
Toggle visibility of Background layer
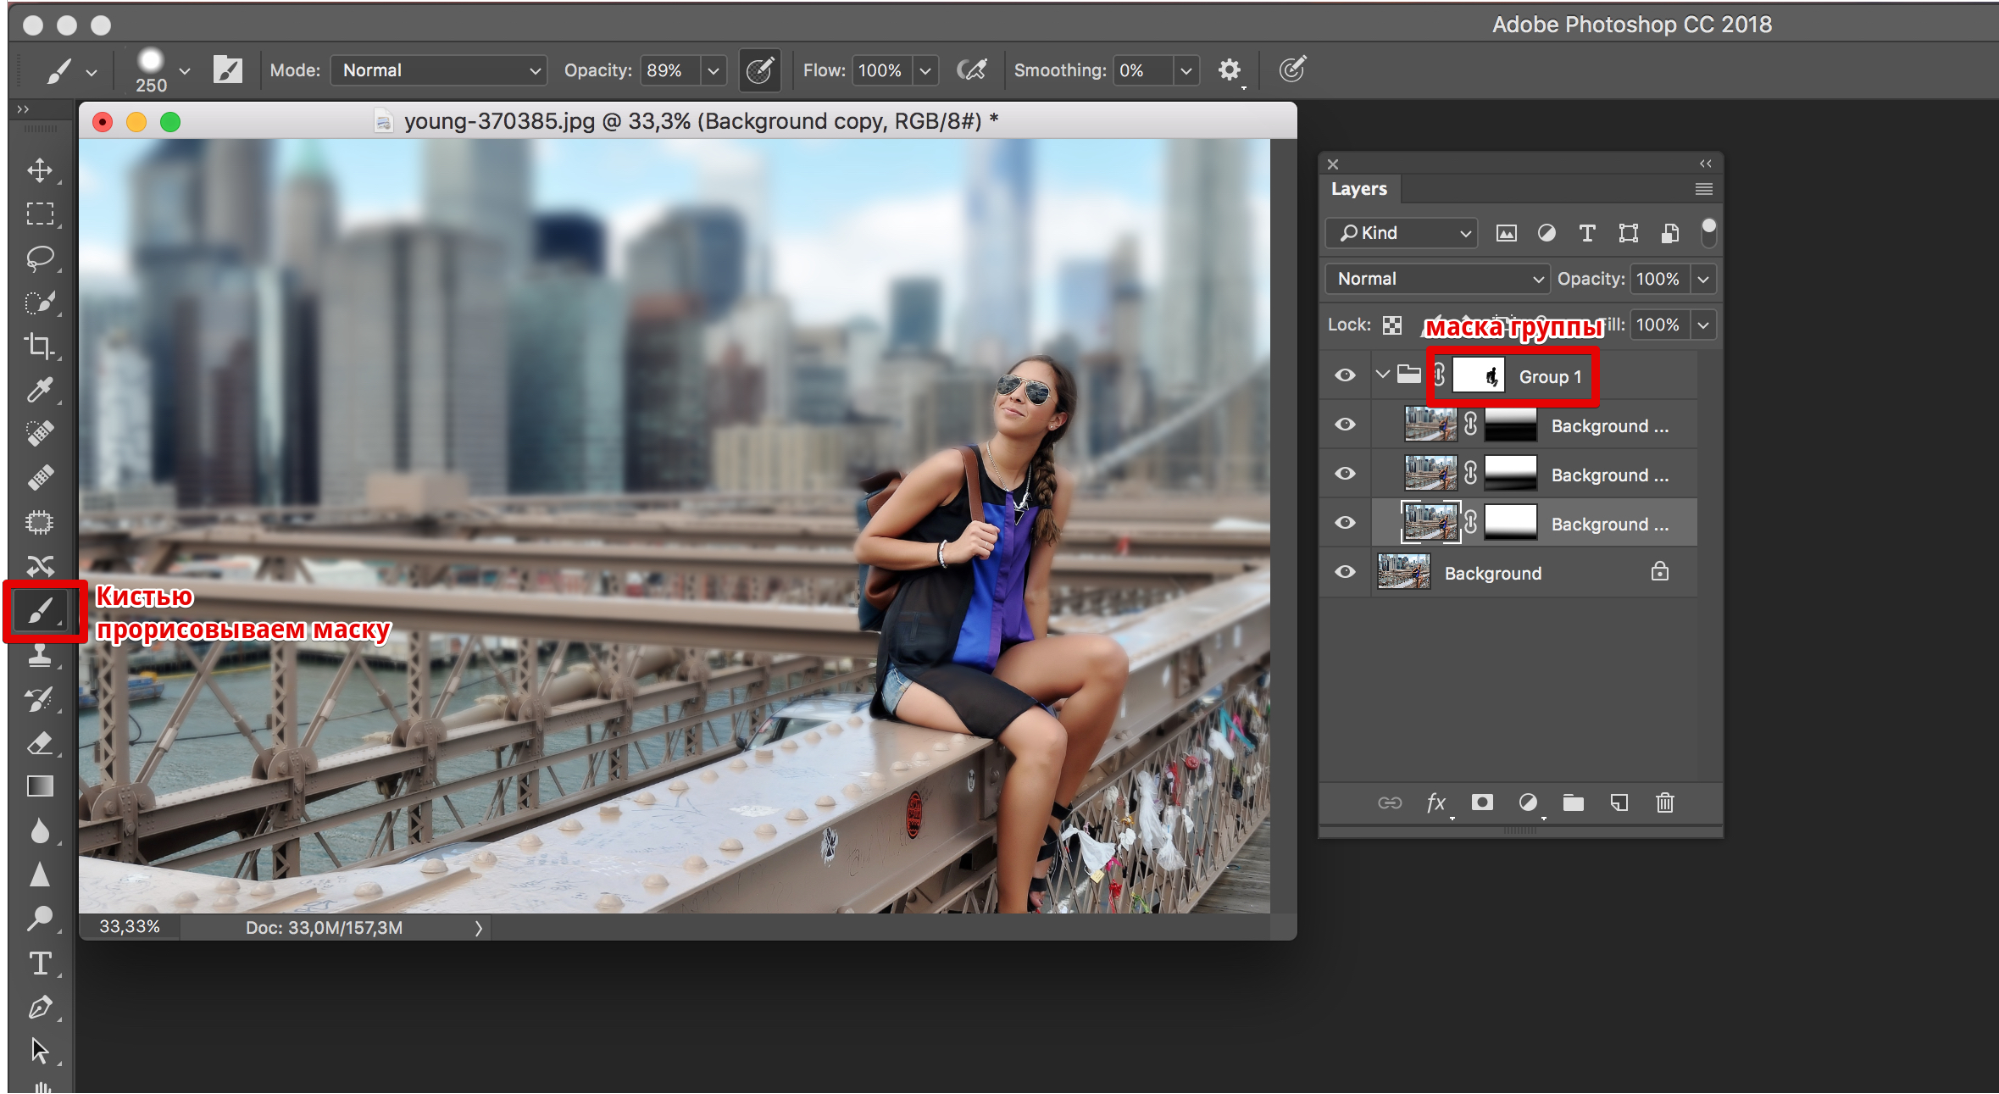point(1346,574)
